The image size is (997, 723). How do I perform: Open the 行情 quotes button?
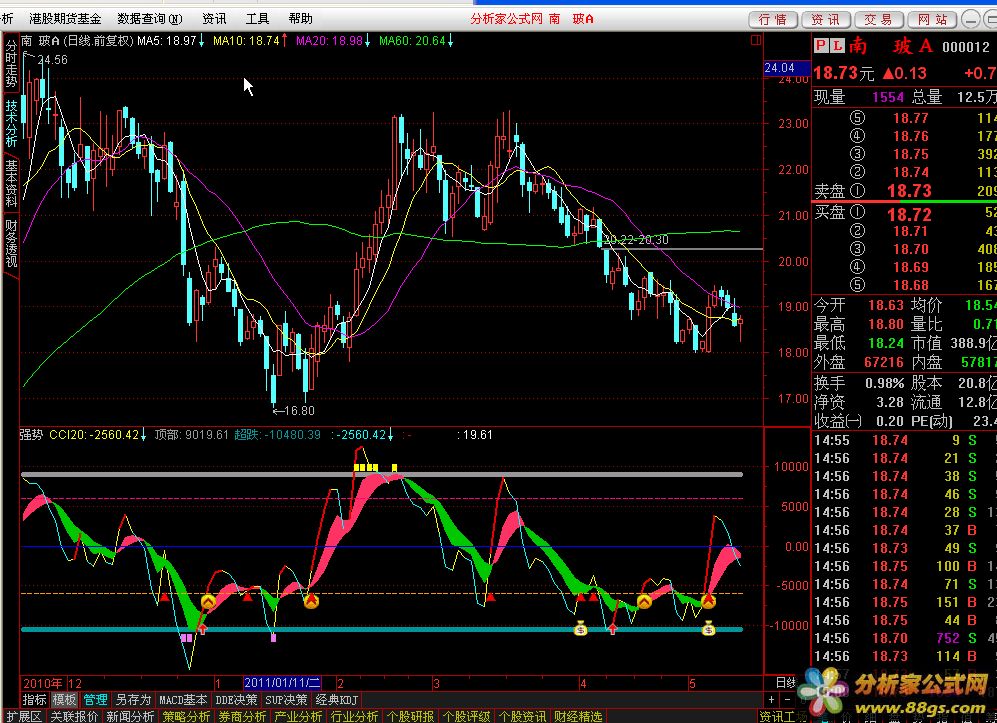click(x=773, y=20)
